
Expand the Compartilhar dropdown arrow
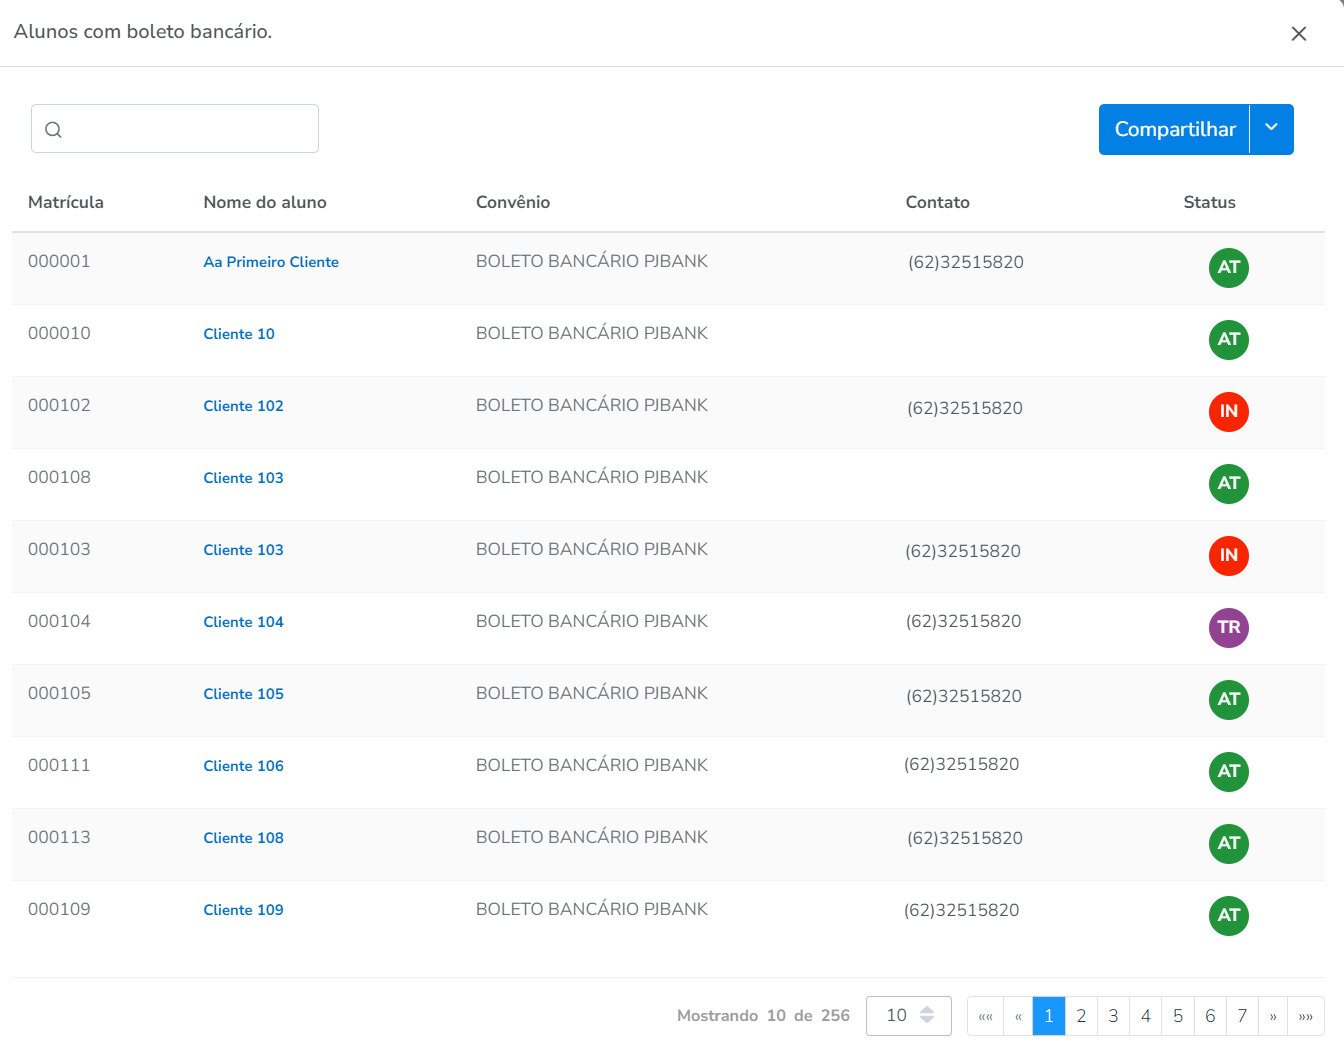coord(1271,129)
